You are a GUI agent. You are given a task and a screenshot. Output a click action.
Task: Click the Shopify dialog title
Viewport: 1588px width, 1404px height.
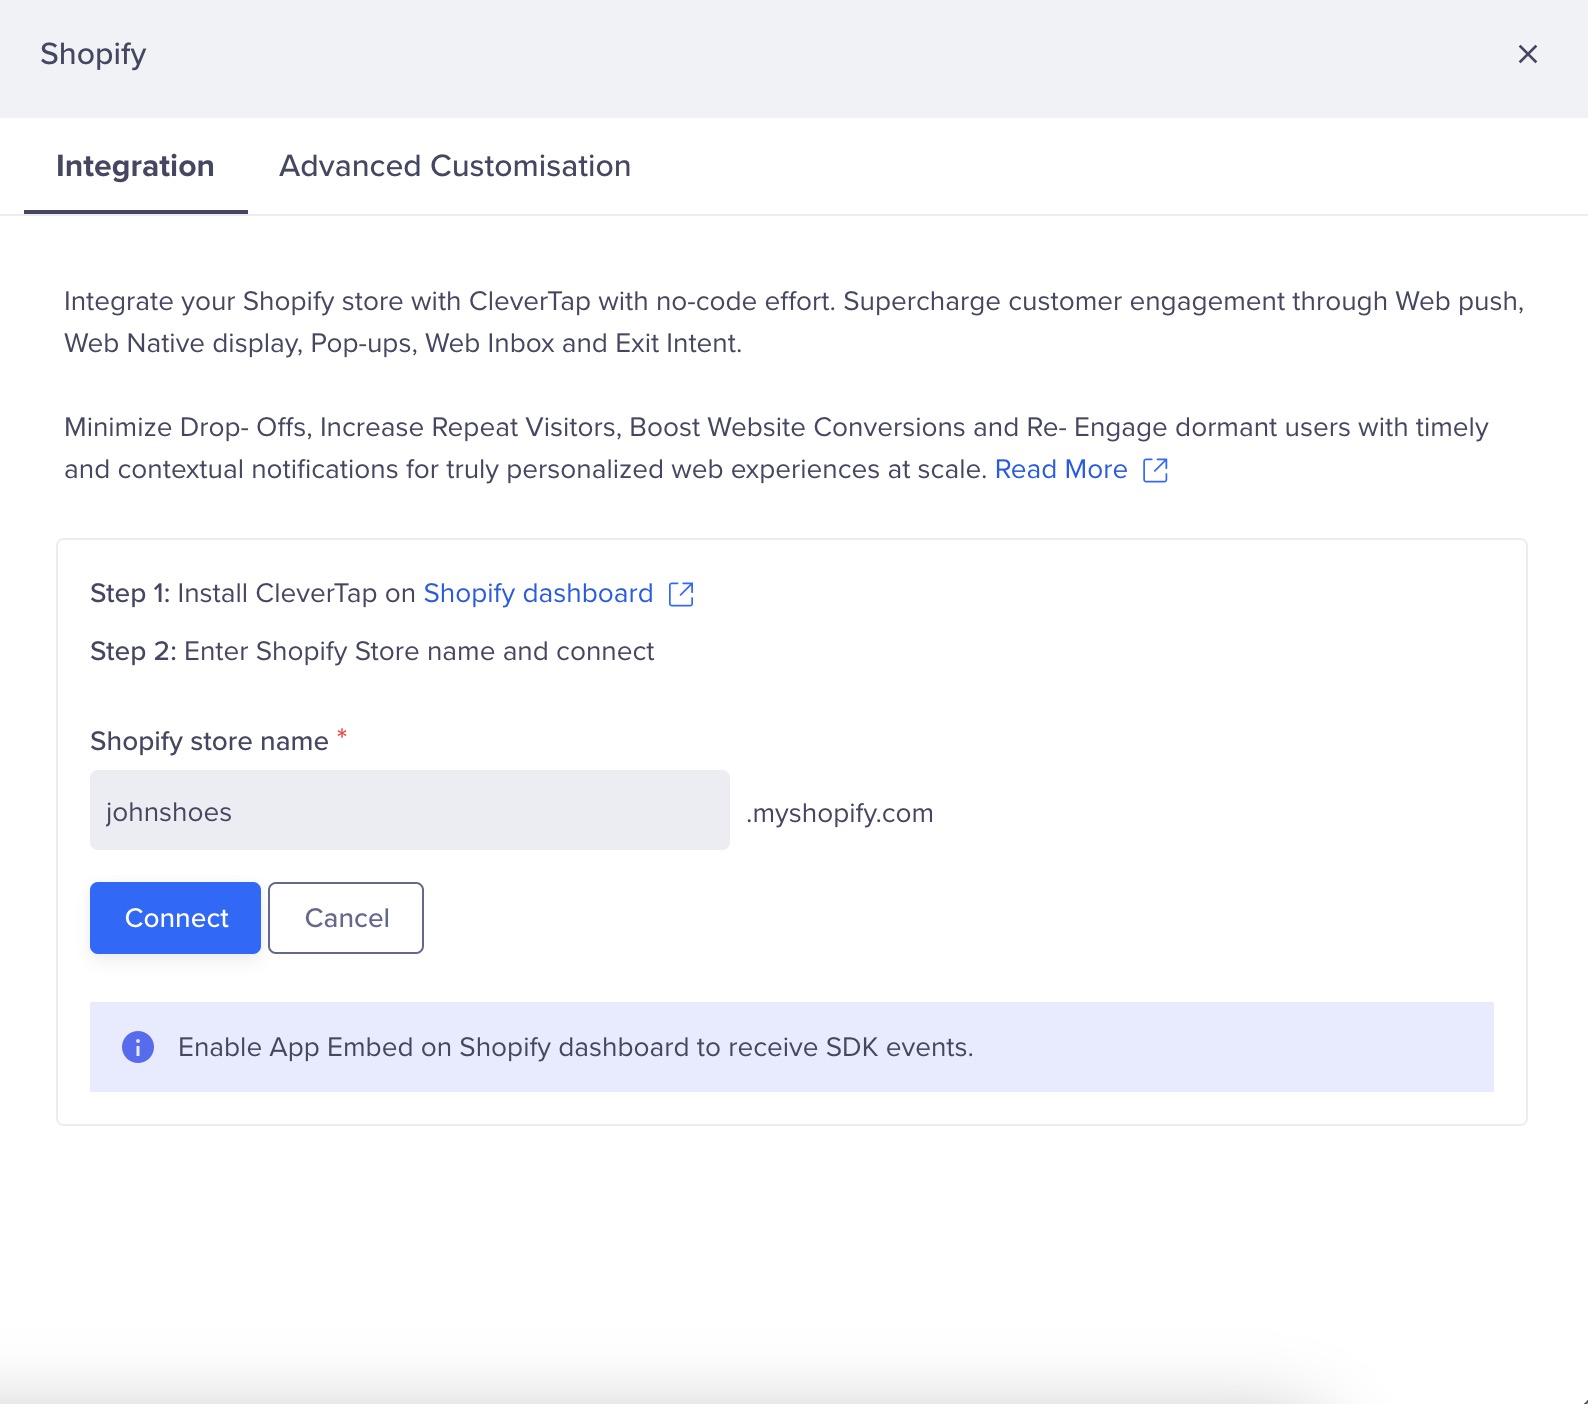point(93,54)
